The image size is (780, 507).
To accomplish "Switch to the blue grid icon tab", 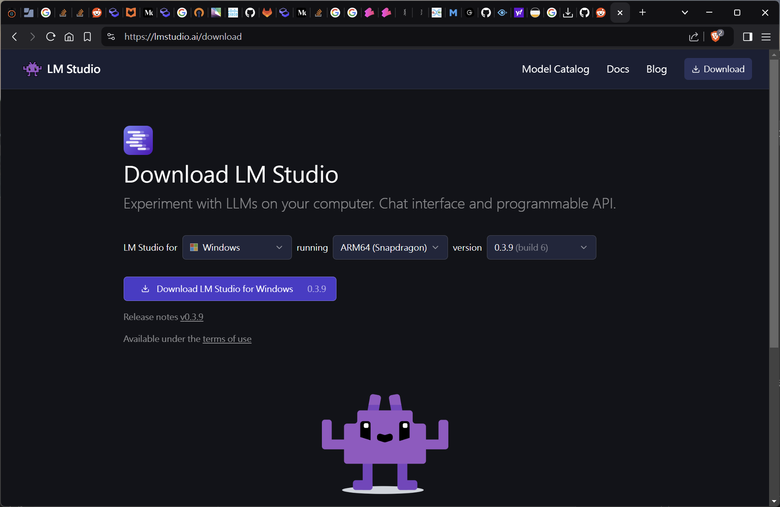I will click(x=233, y=13).
